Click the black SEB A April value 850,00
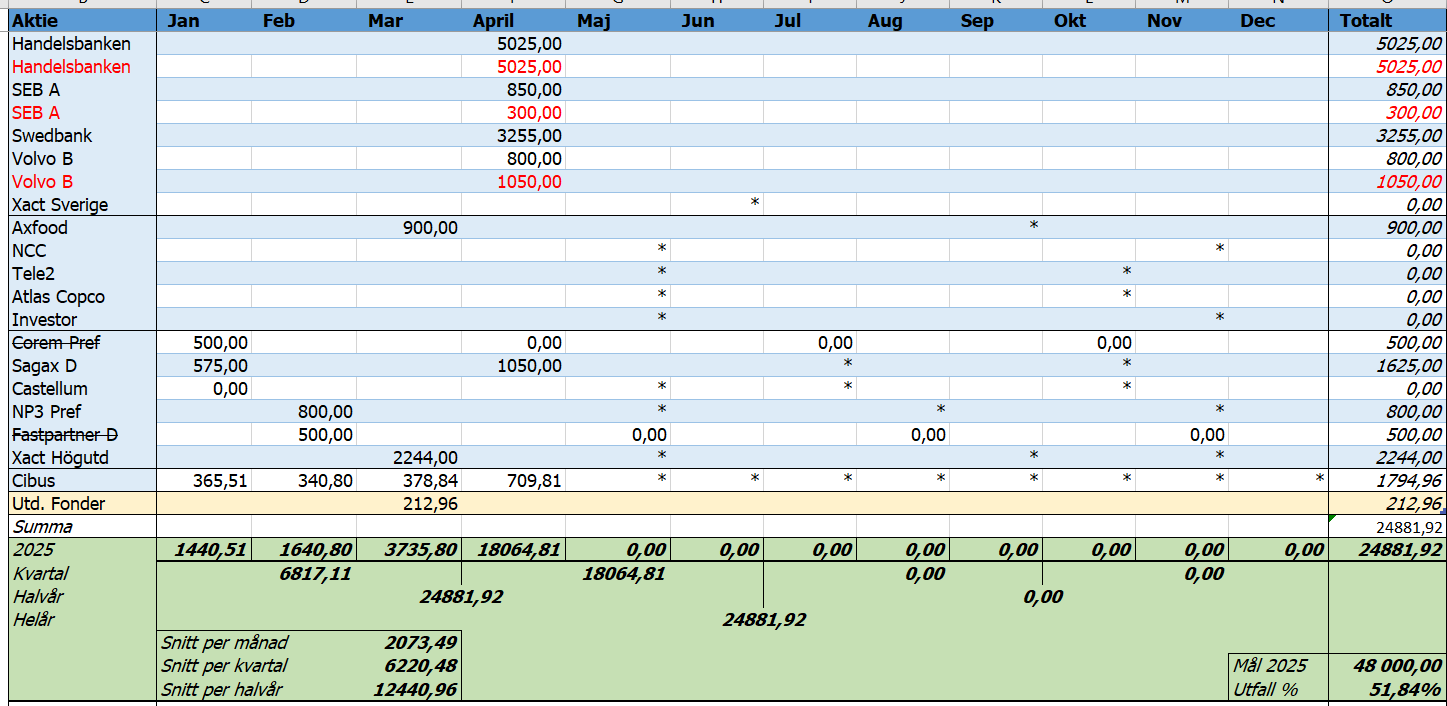 pos(534,90)
